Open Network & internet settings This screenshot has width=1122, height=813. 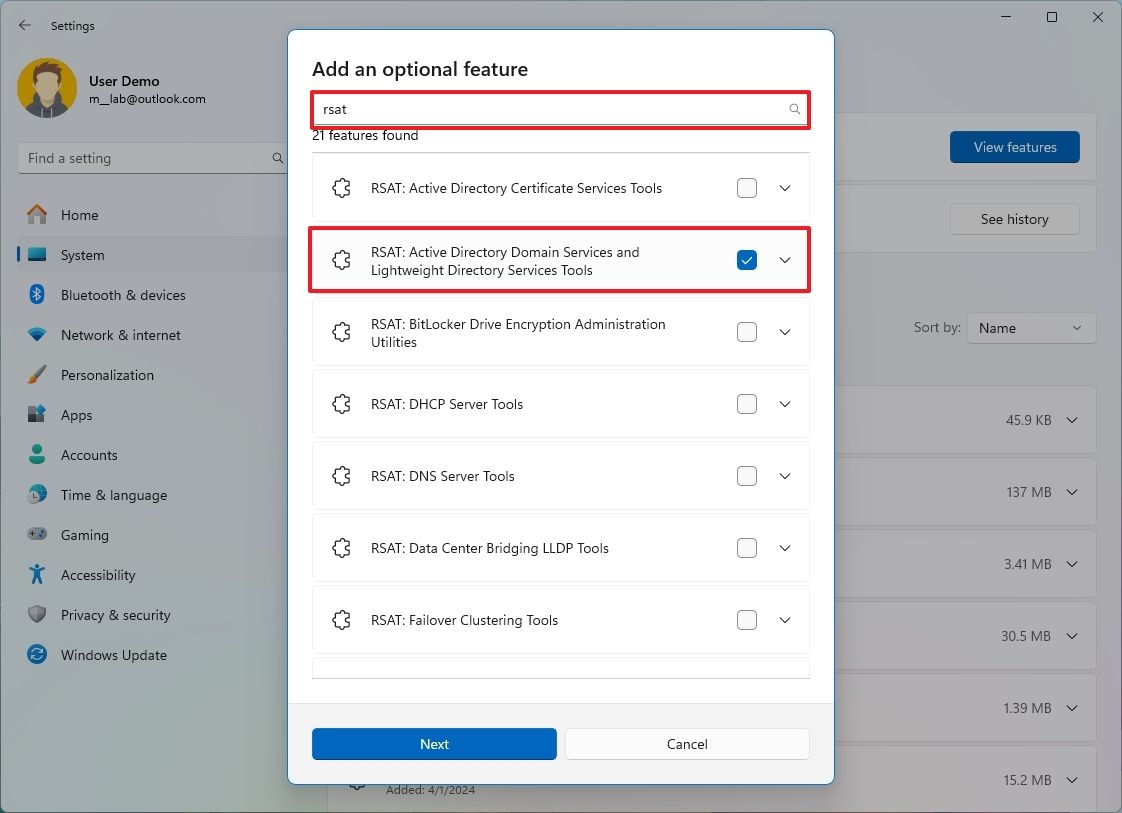(118, 335)
